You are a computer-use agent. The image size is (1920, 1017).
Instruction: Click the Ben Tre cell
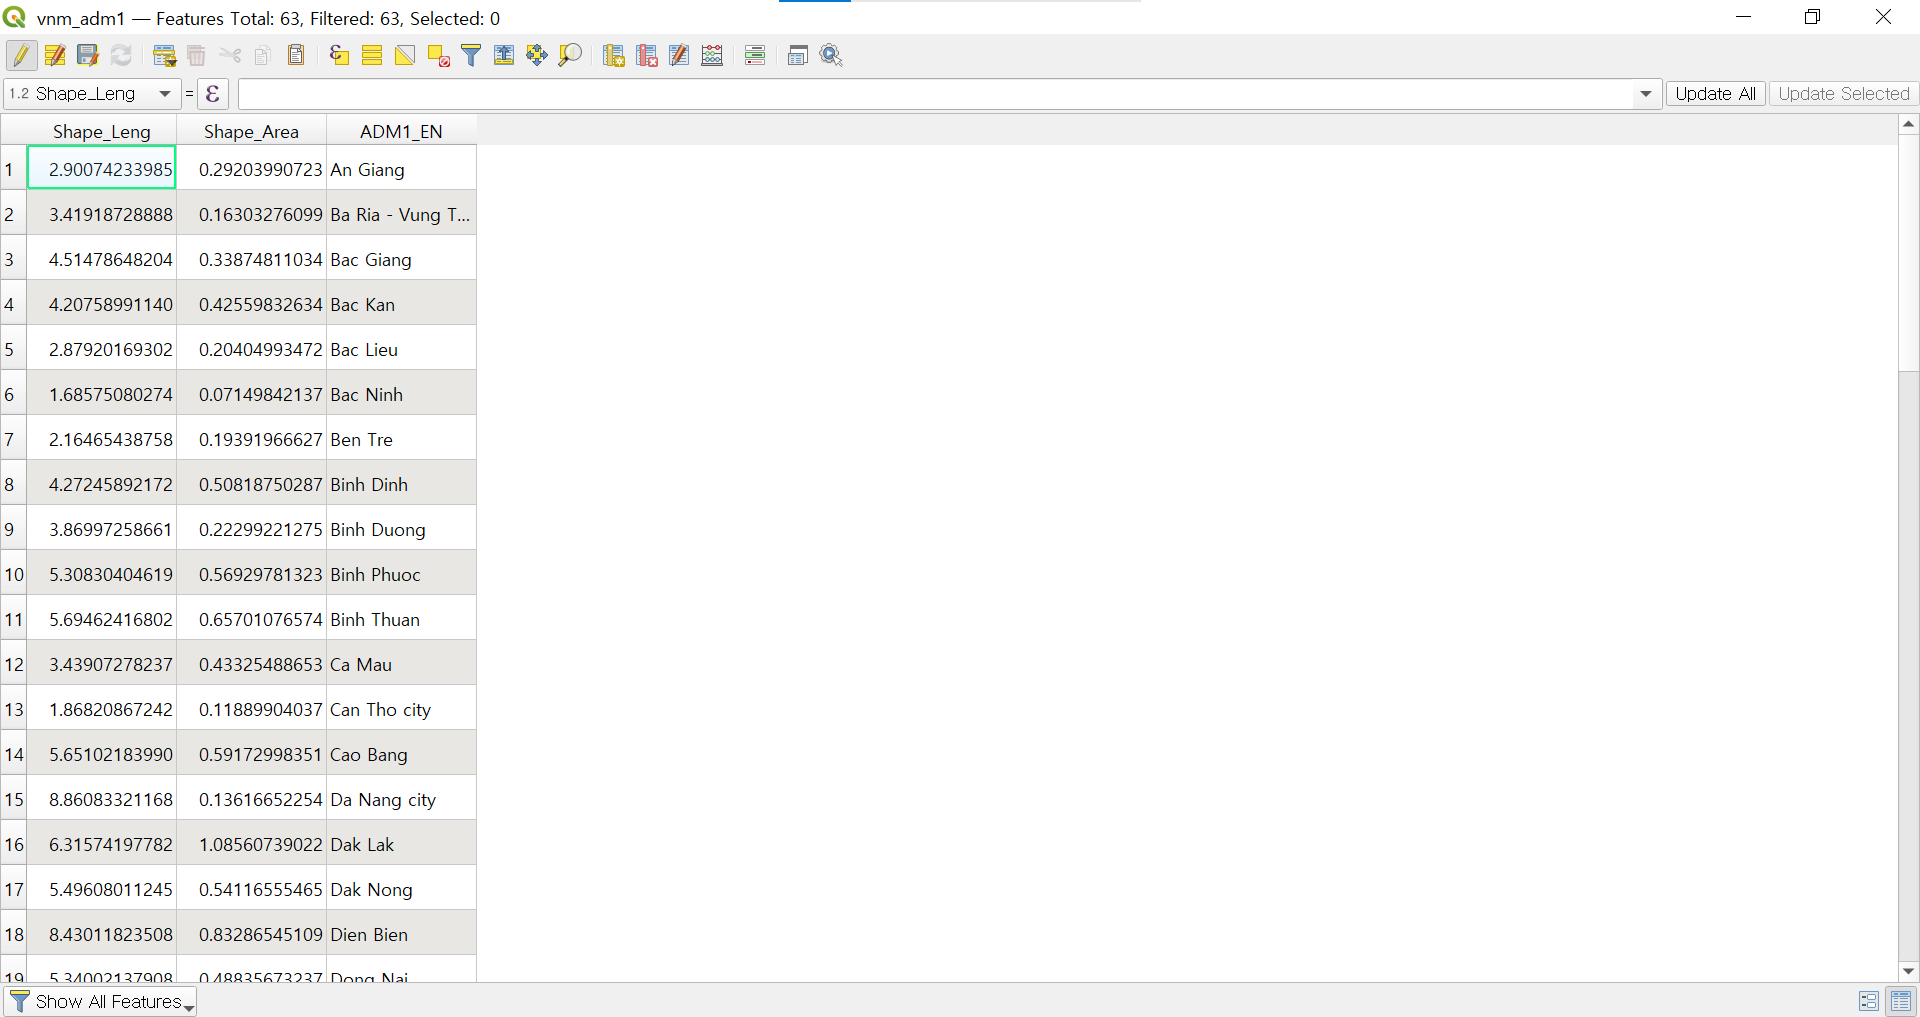pos(401,440)
